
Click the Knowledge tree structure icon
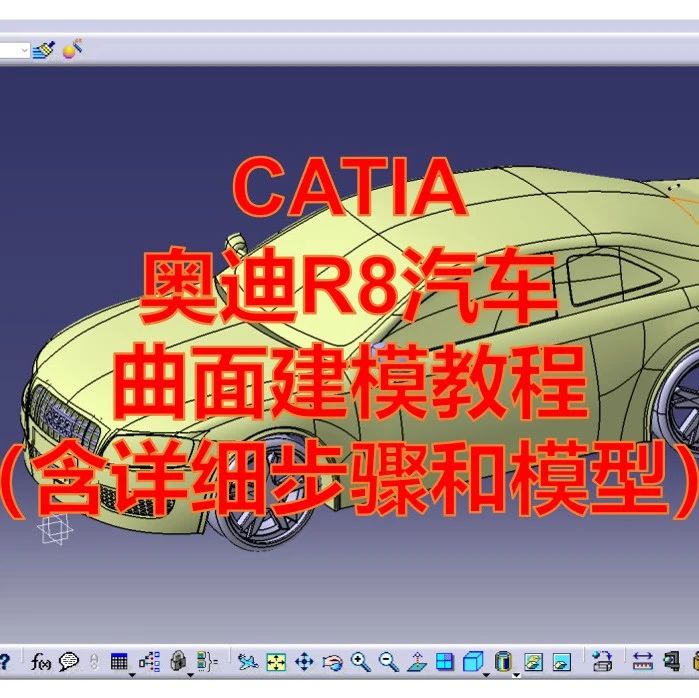click(149, 661)
